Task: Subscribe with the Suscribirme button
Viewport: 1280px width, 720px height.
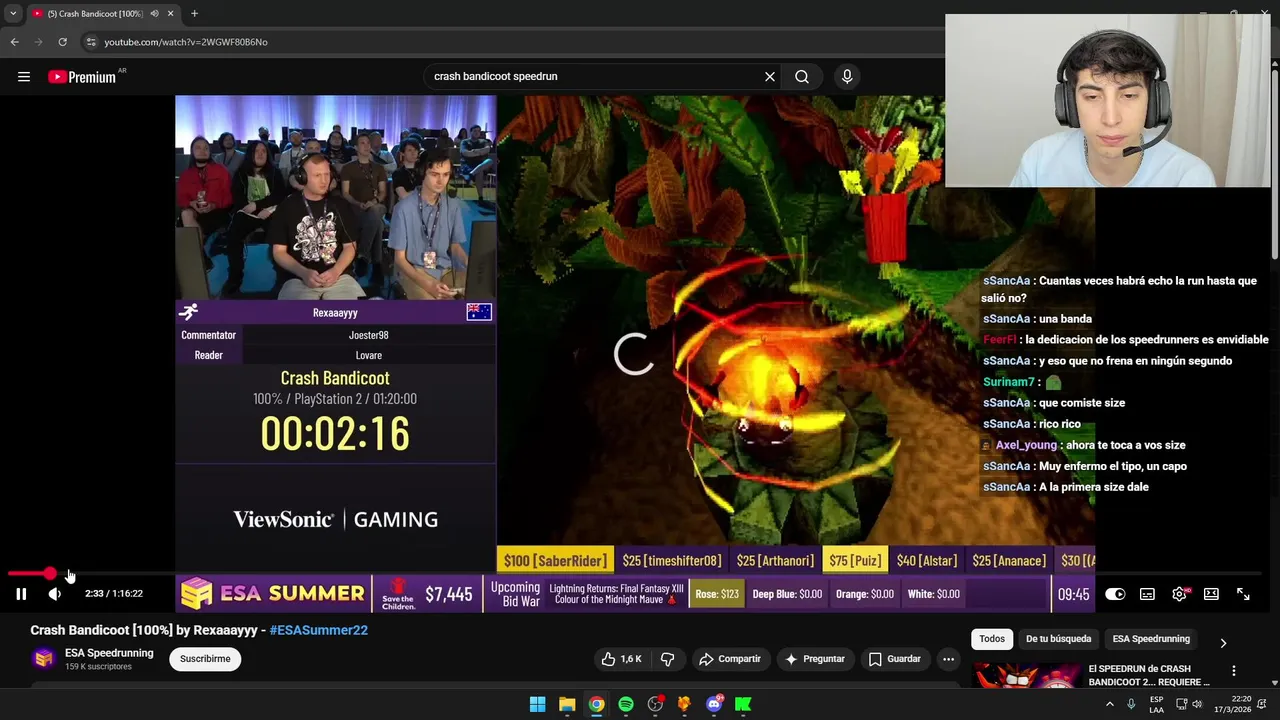Action: (205, 659)
